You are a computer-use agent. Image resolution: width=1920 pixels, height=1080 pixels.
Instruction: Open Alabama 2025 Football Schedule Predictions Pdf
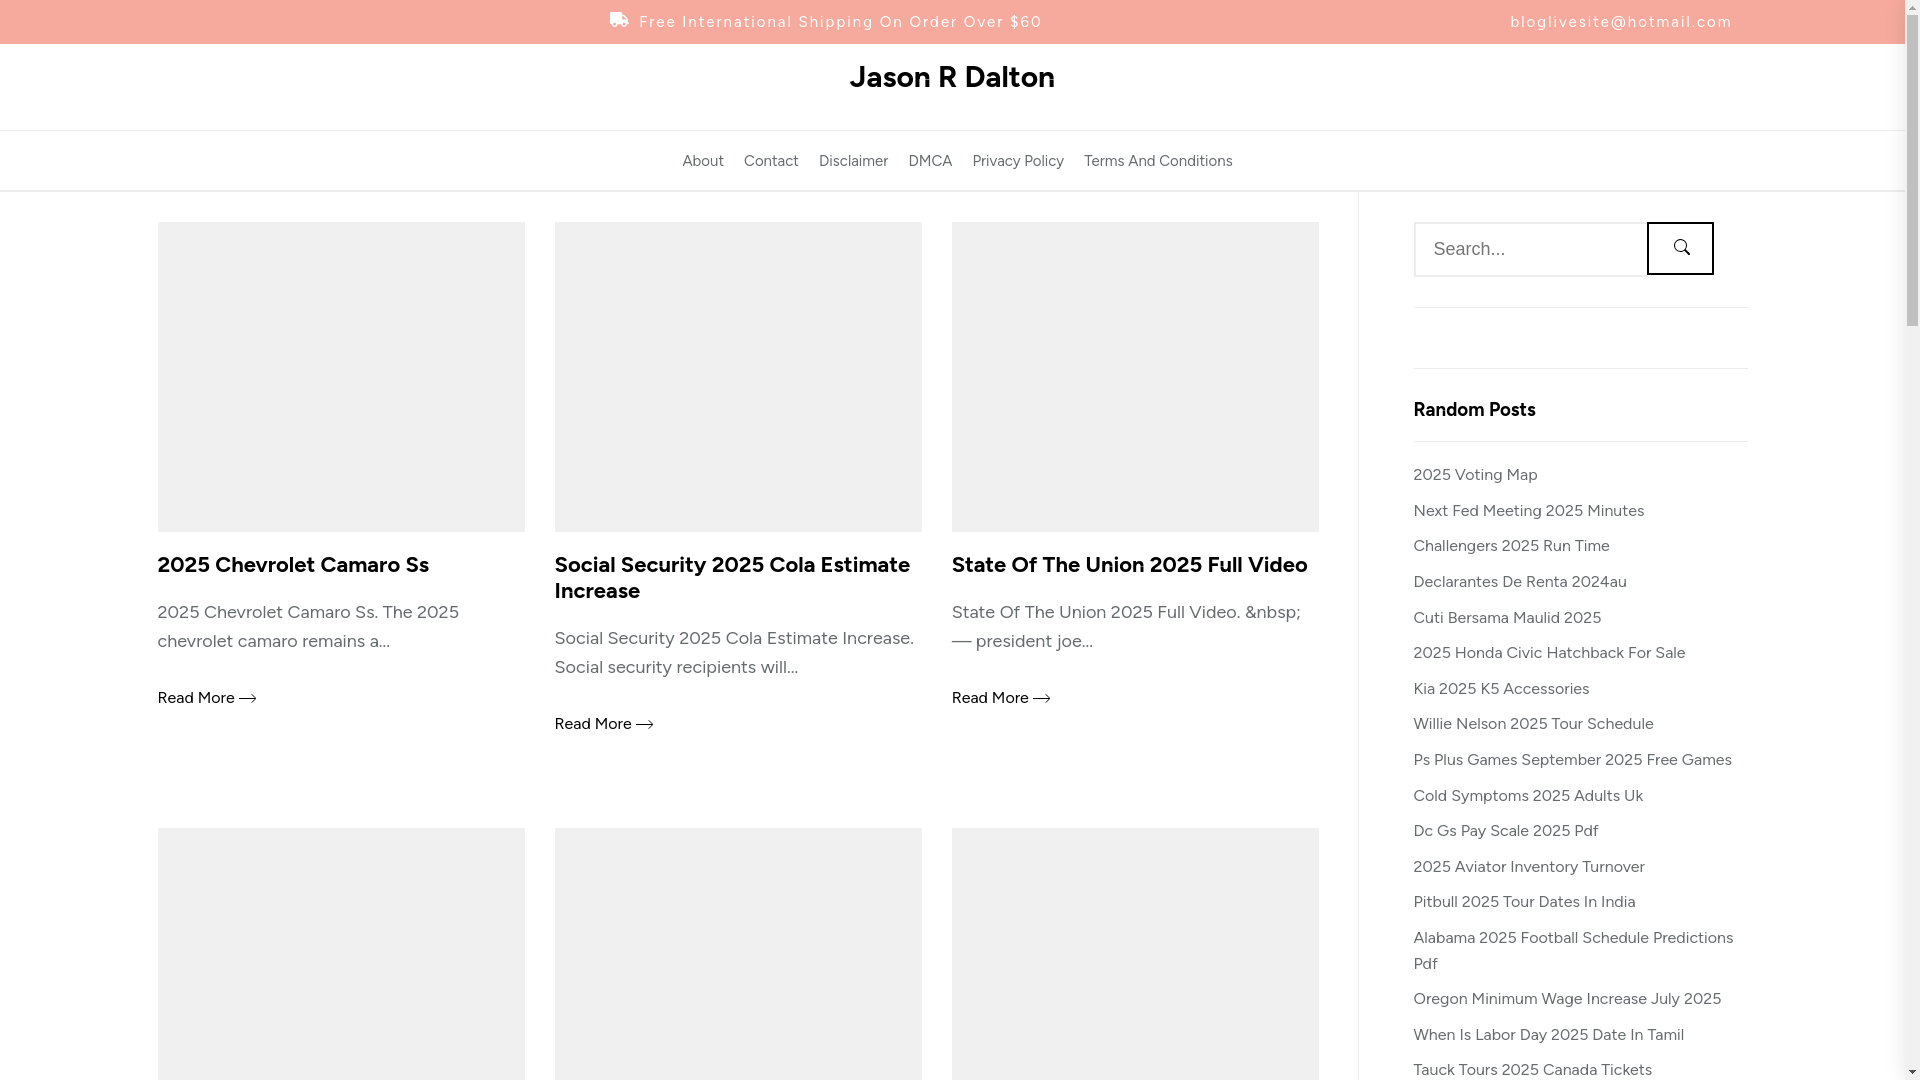point(1573,951)
